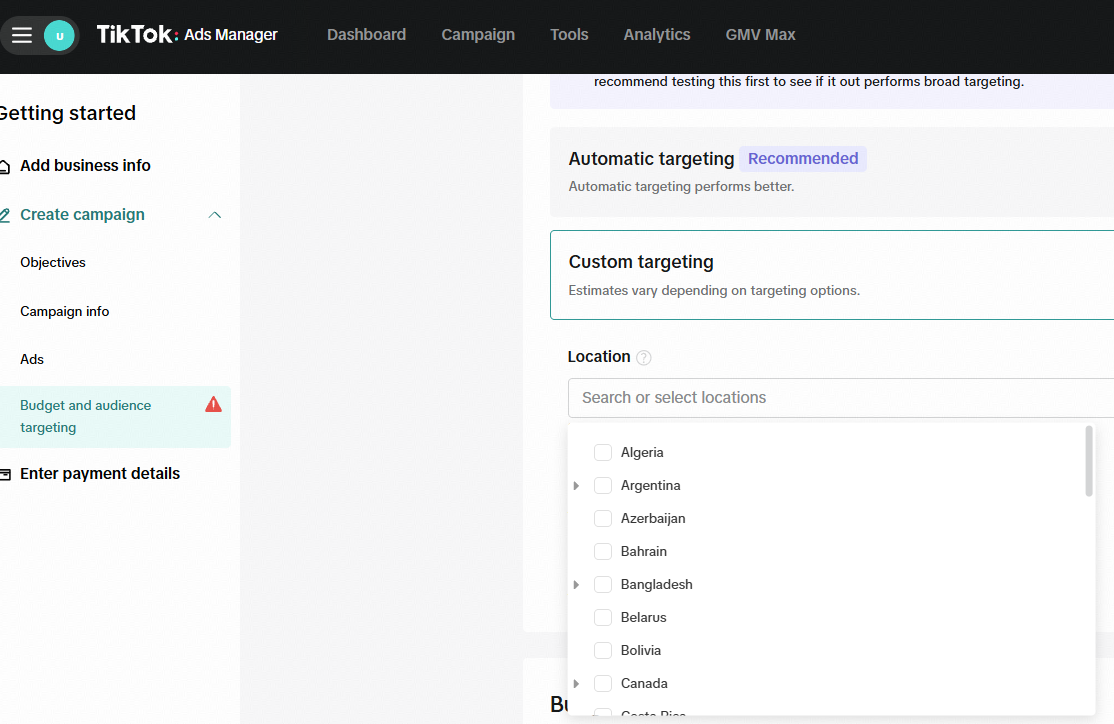Expand the Bangladesh sub-locations arrow
Viewport: 1114px width, 724px height.
click(576, 585)
